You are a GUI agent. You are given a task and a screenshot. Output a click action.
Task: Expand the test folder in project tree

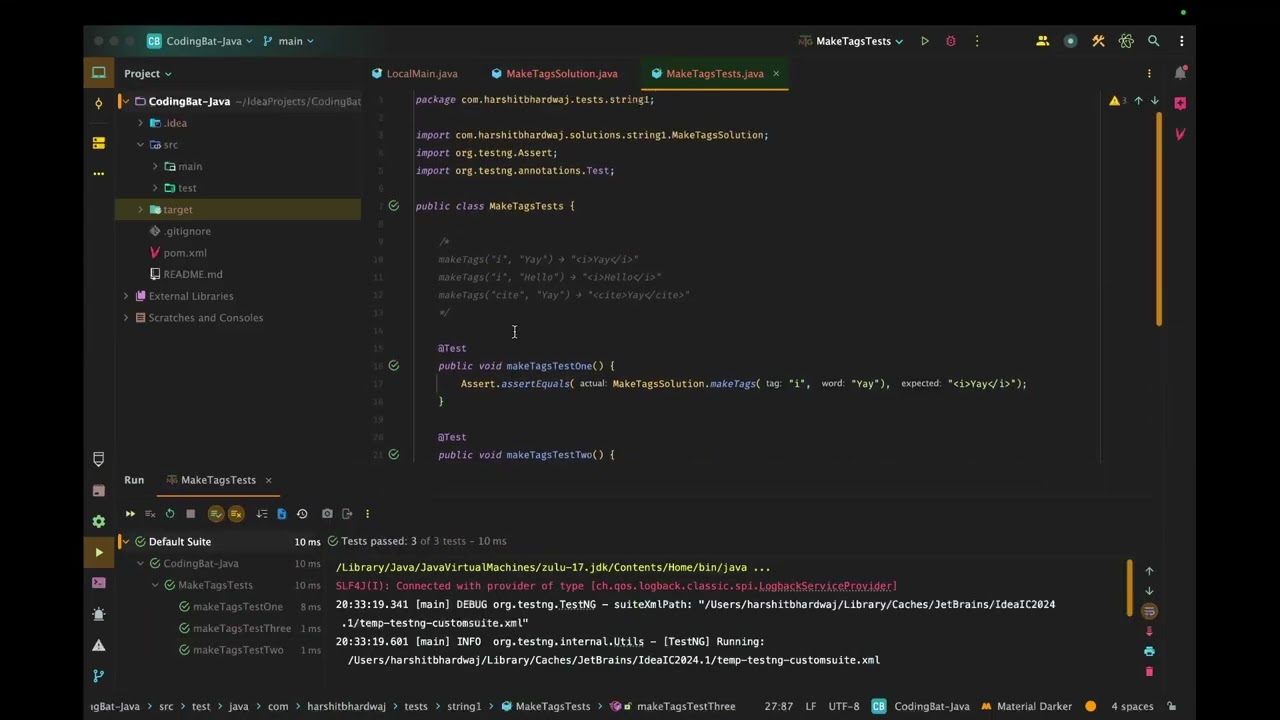point(155,188)
